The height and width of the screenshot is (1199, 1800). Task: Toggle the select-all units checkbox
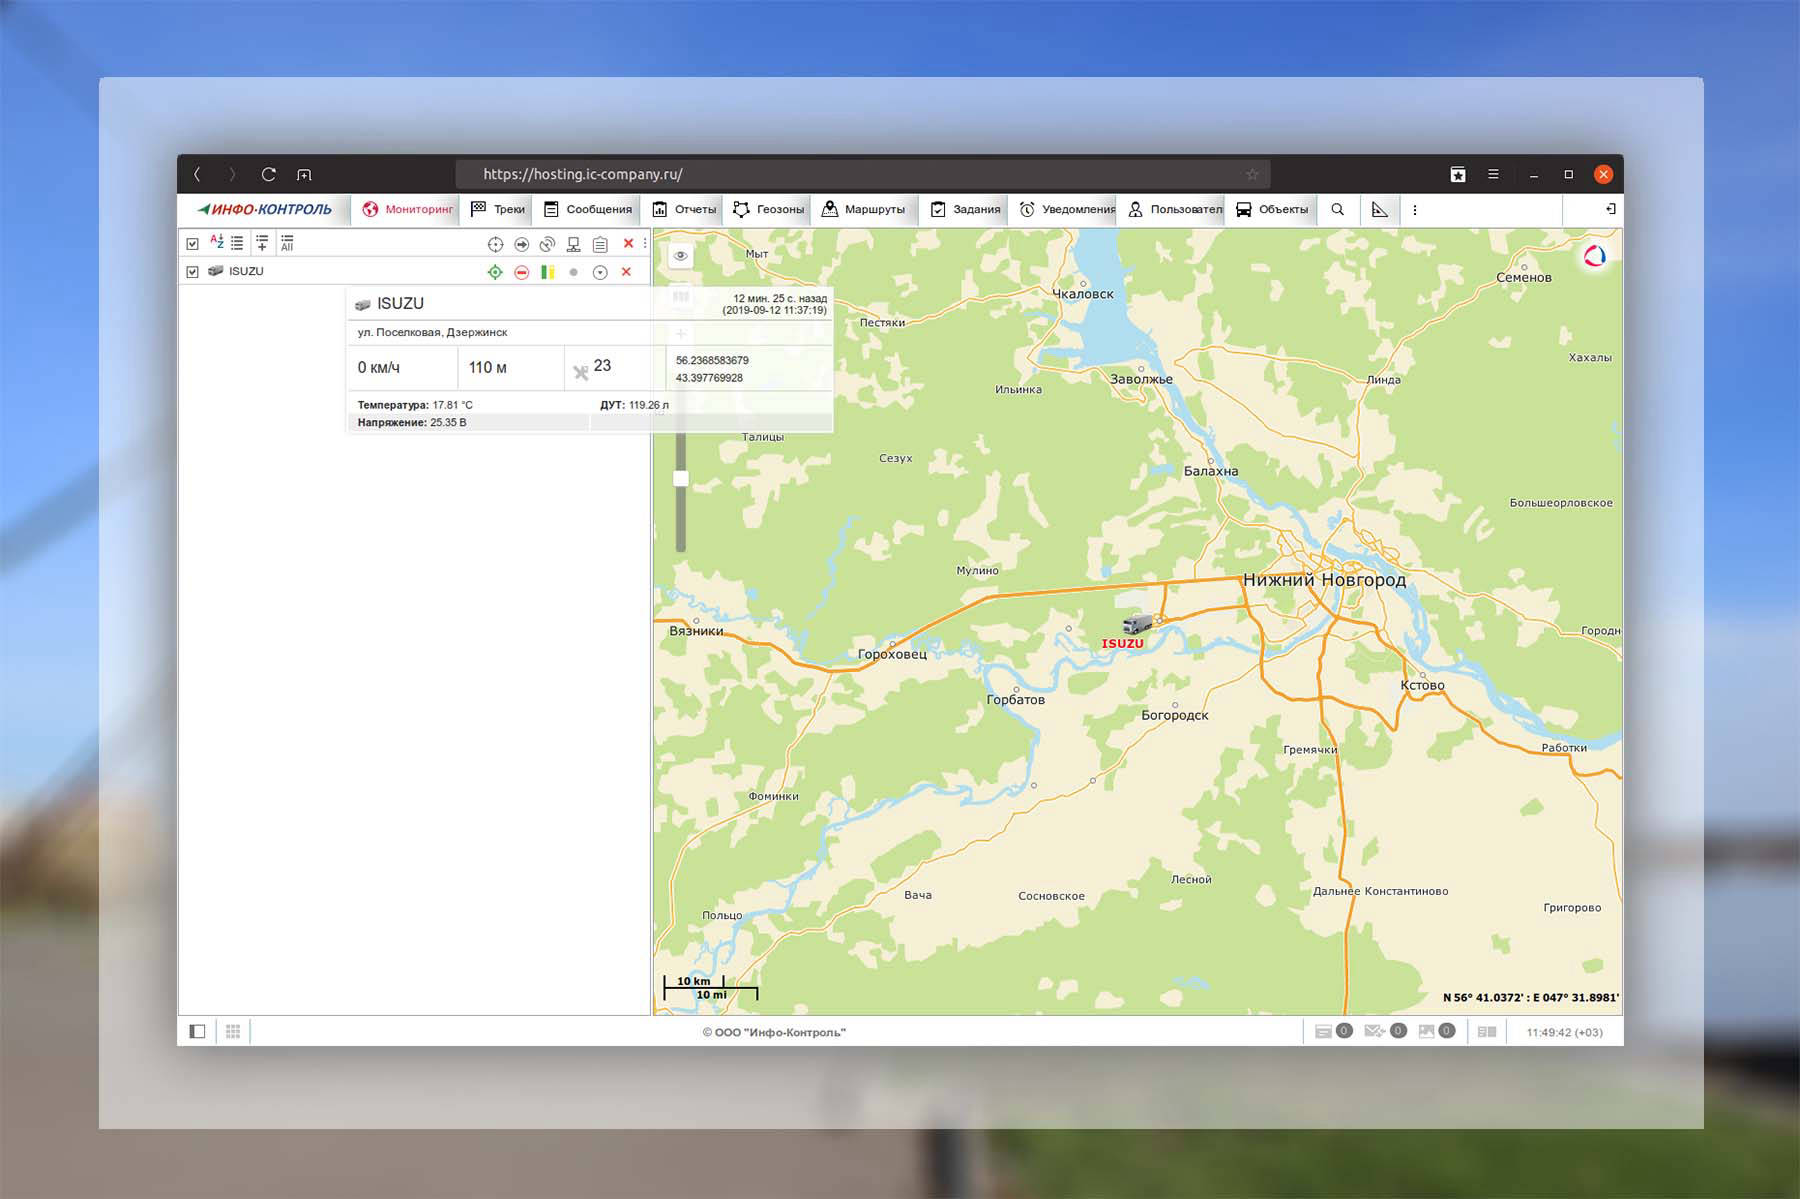[193, 243]
